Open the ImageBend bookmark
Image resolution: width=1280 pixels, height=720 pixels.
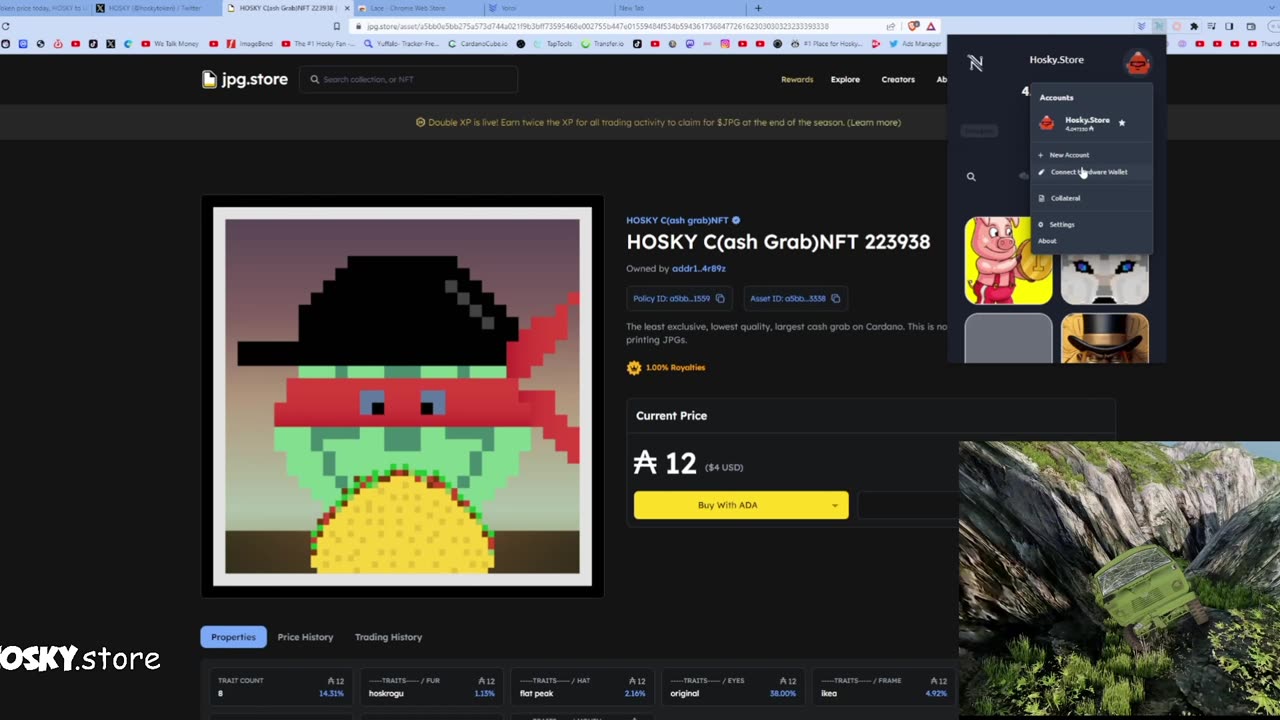coord(251,44)
